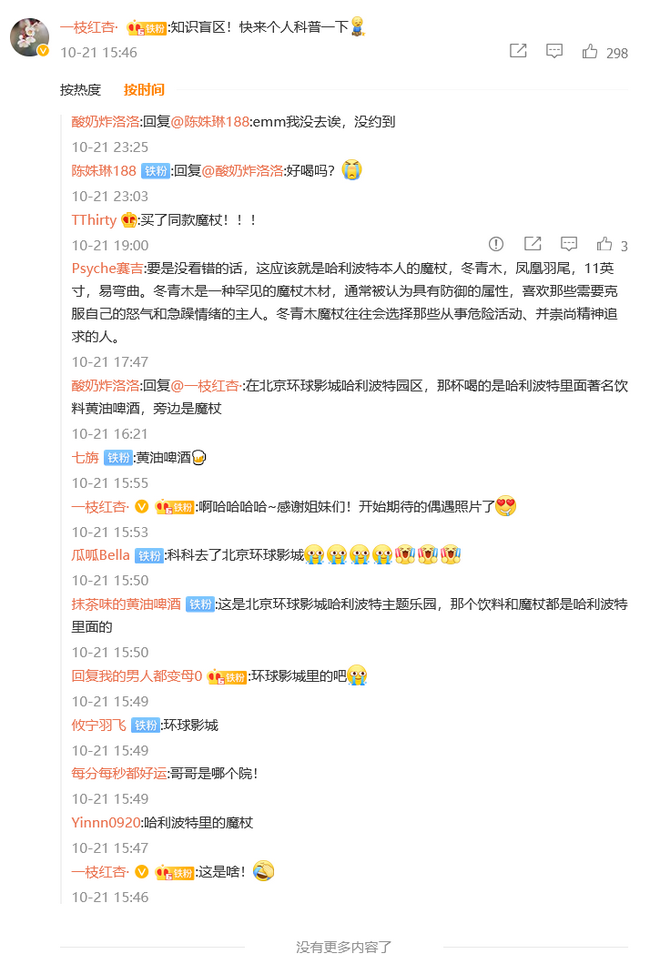Forward TThirty's comment using share icon
The width and height of the screenshot is (650, 964).
[533, 245]
